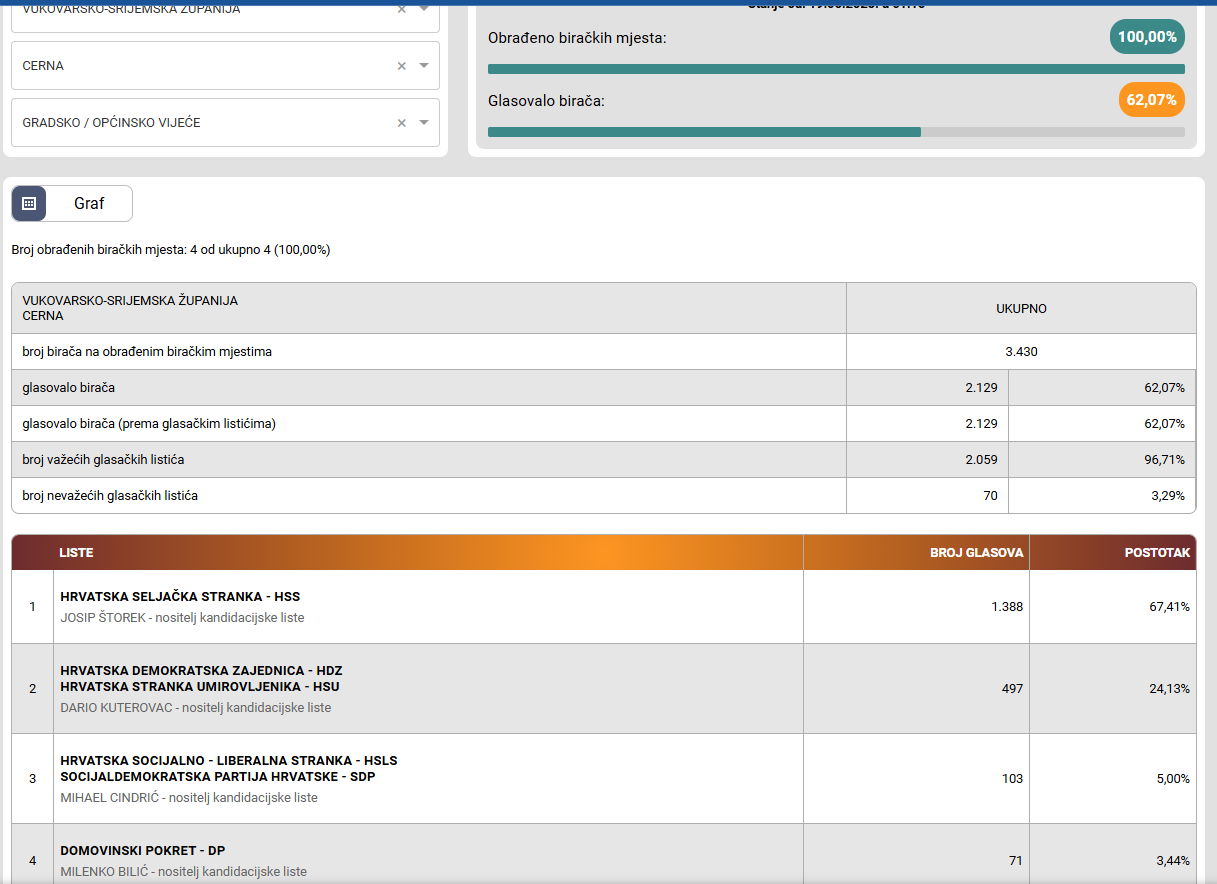Click the 100,00% processed badge
Image resolution: width=1217 pixels, height=884 pixels.
coord(1147,37)
